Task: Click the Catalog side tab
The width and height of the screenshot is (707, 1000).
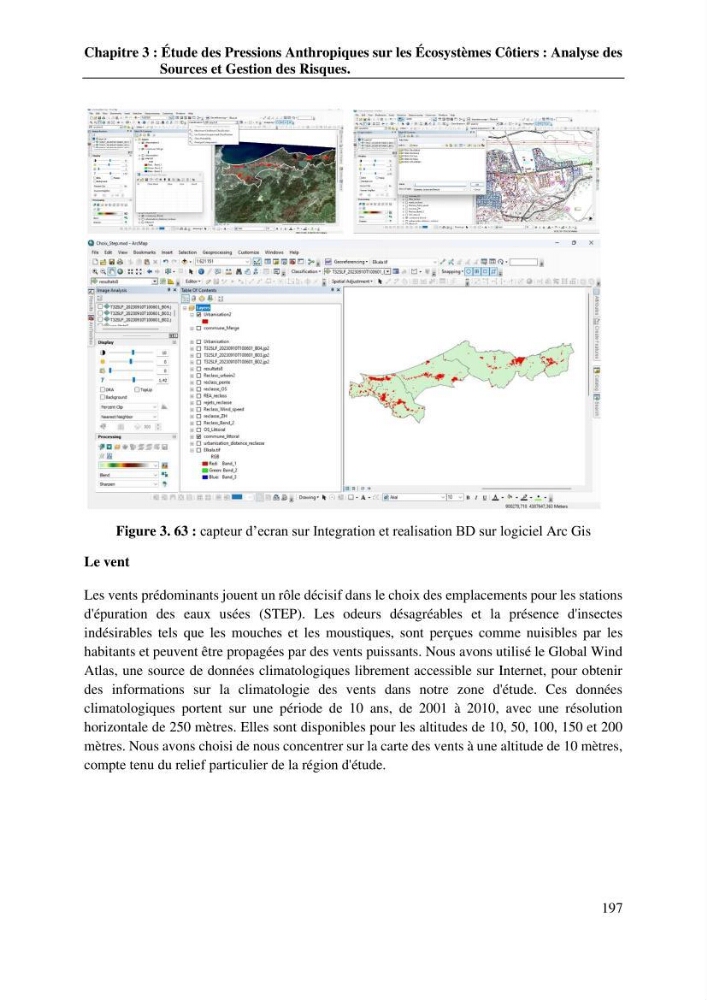Action: tap(597, 381)
